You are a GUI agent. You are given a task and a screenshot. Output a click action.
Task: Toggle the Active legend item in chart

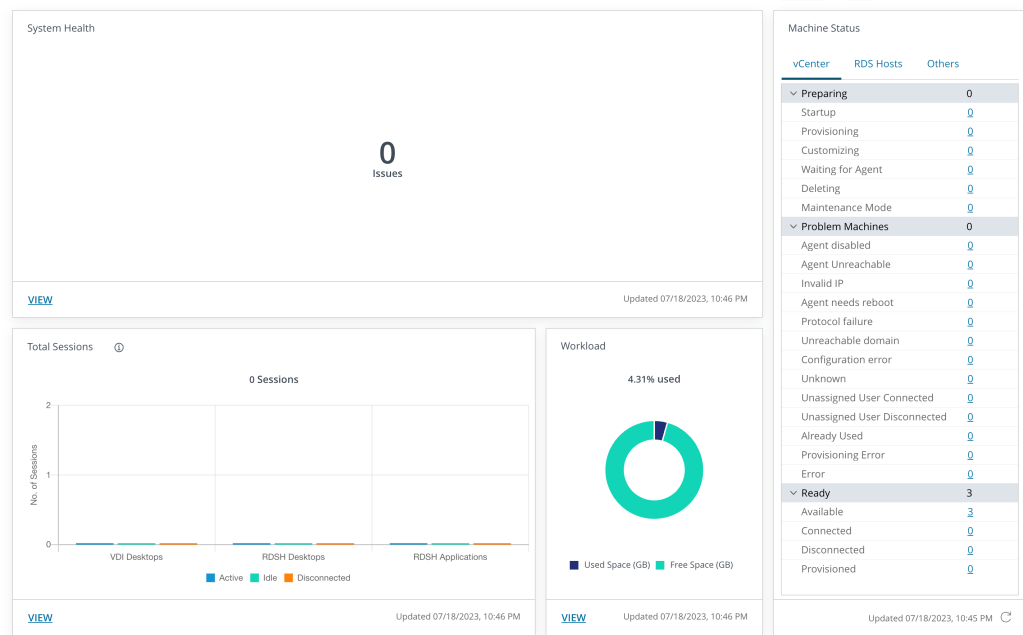[225, 578]
